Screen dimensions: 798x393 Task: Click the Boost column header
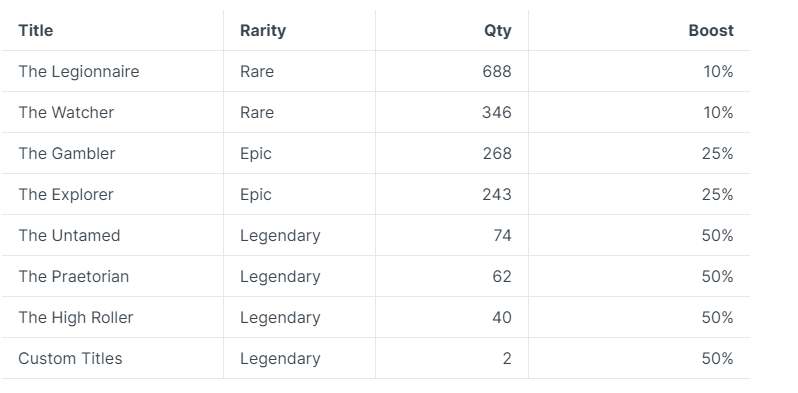tap(710, 31)
